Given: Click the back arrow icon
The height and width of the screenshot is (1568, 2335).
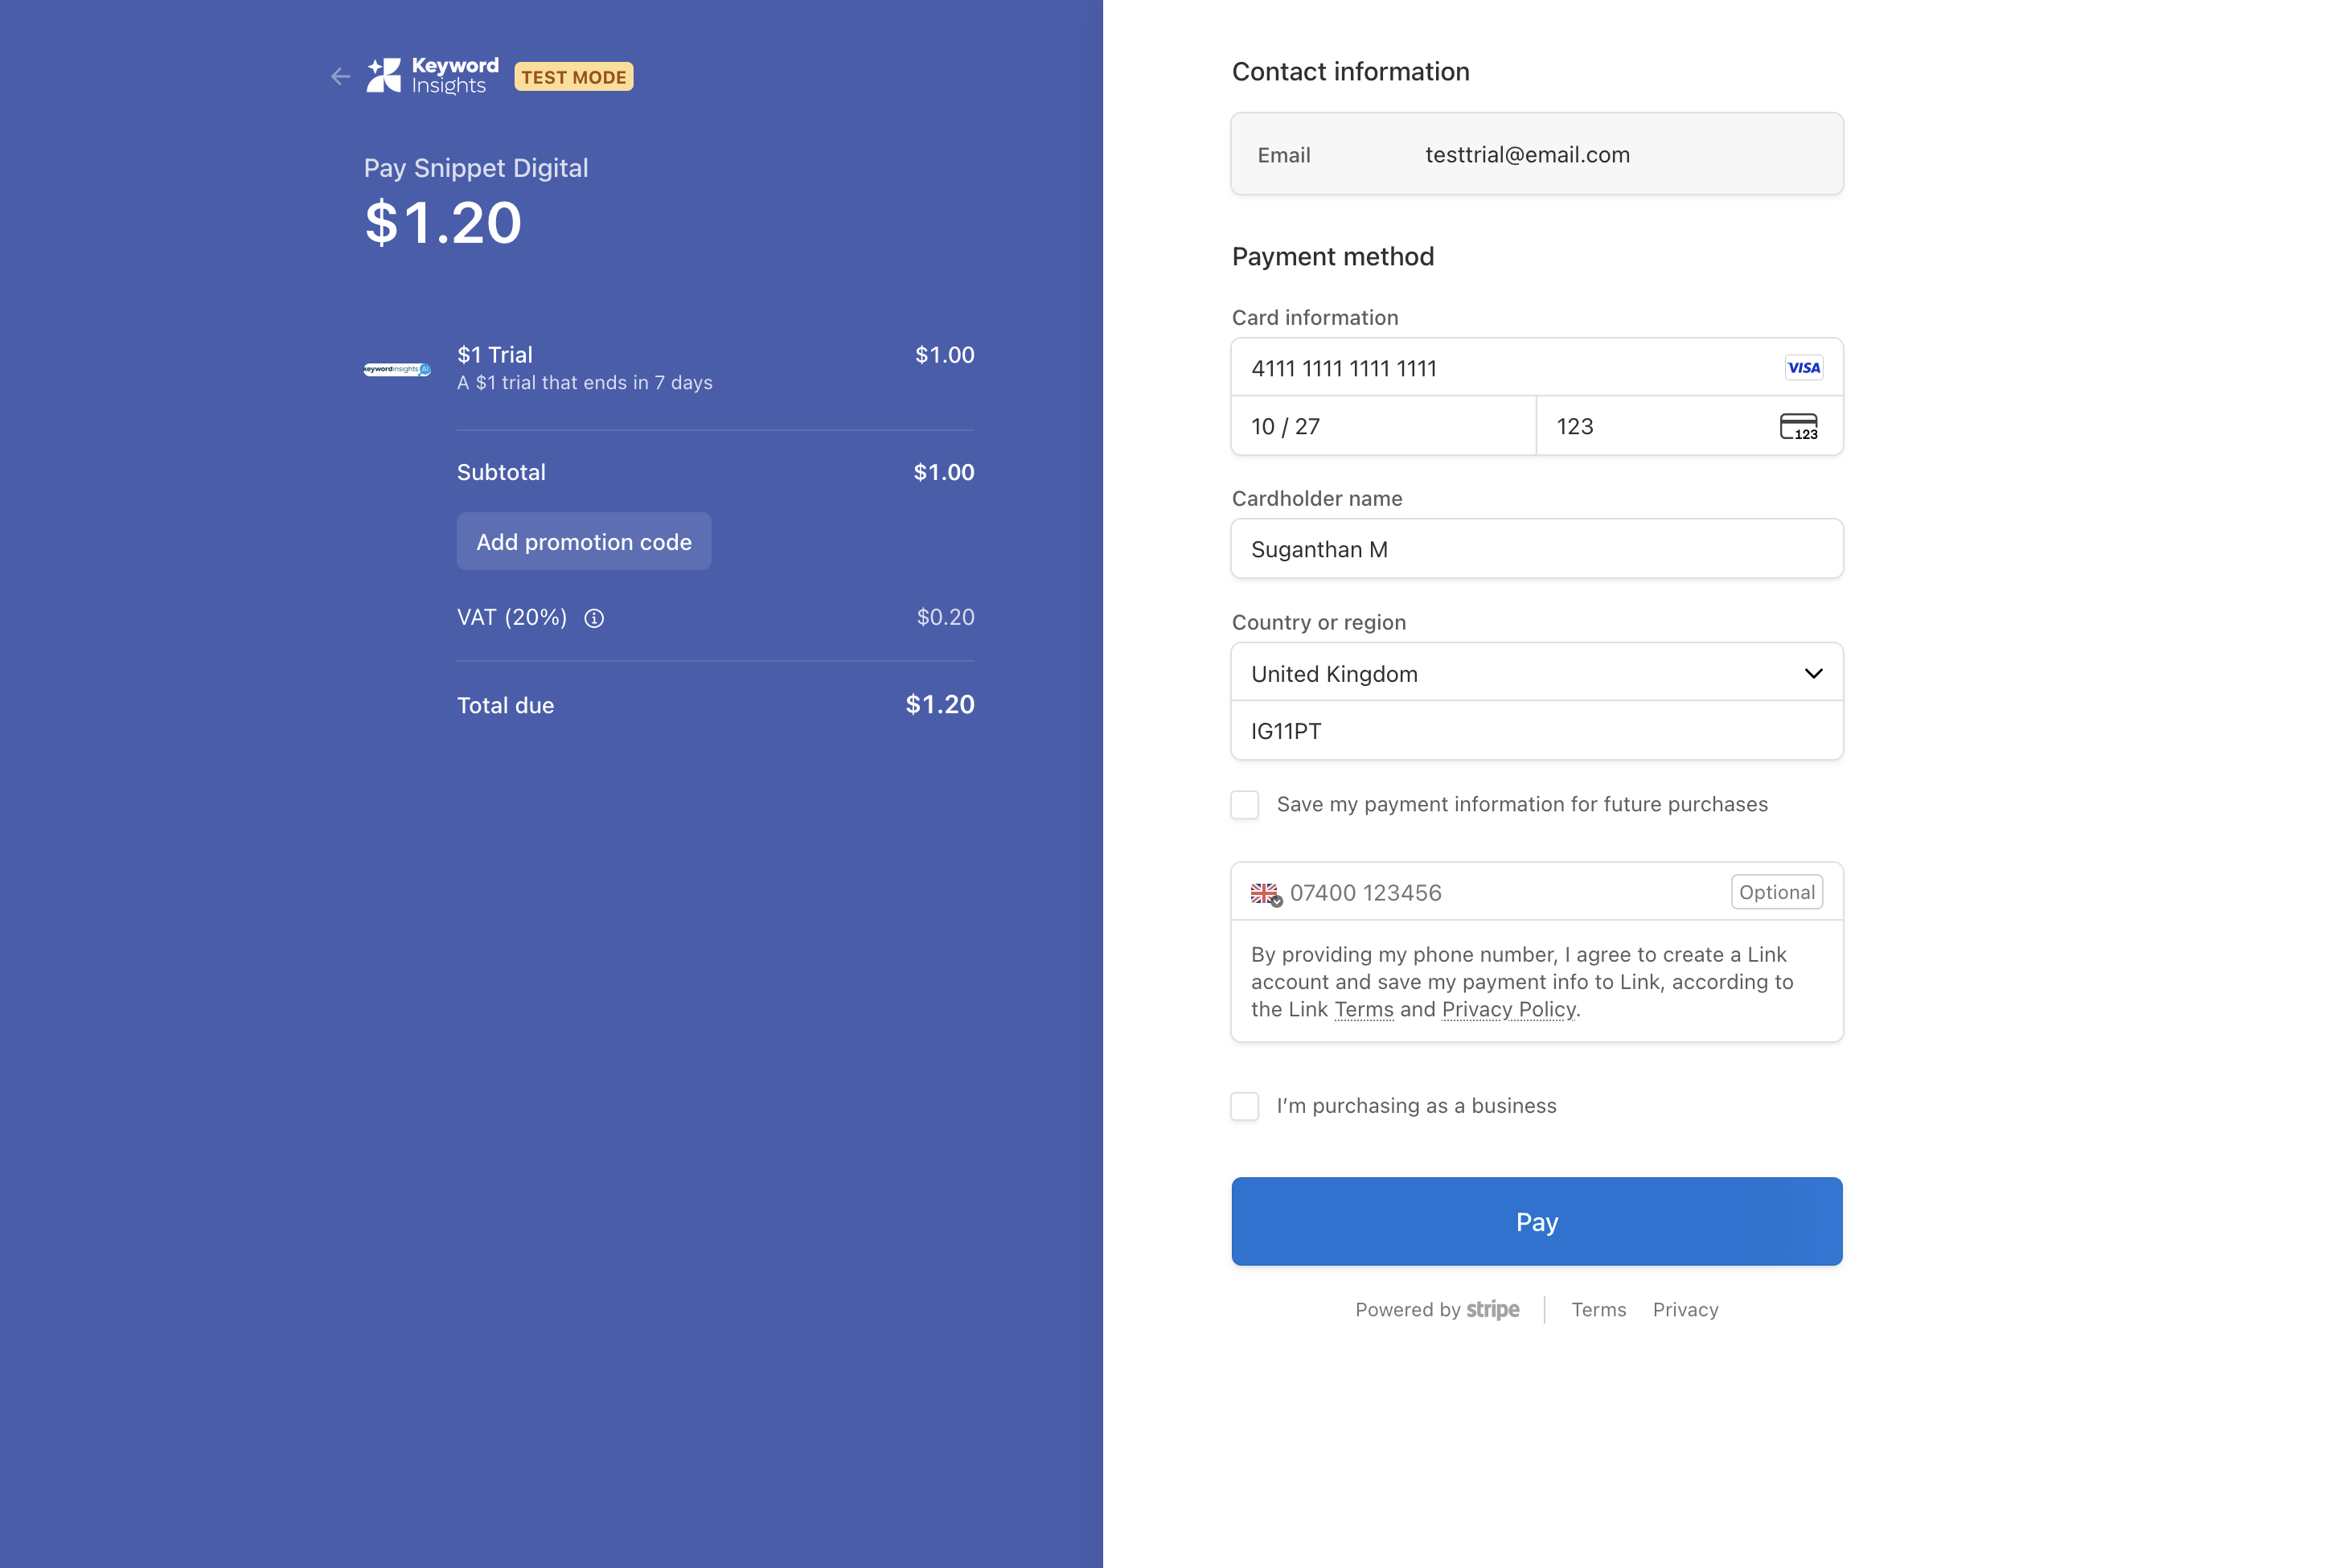Looking at the screenshot, I should [340, 76].
